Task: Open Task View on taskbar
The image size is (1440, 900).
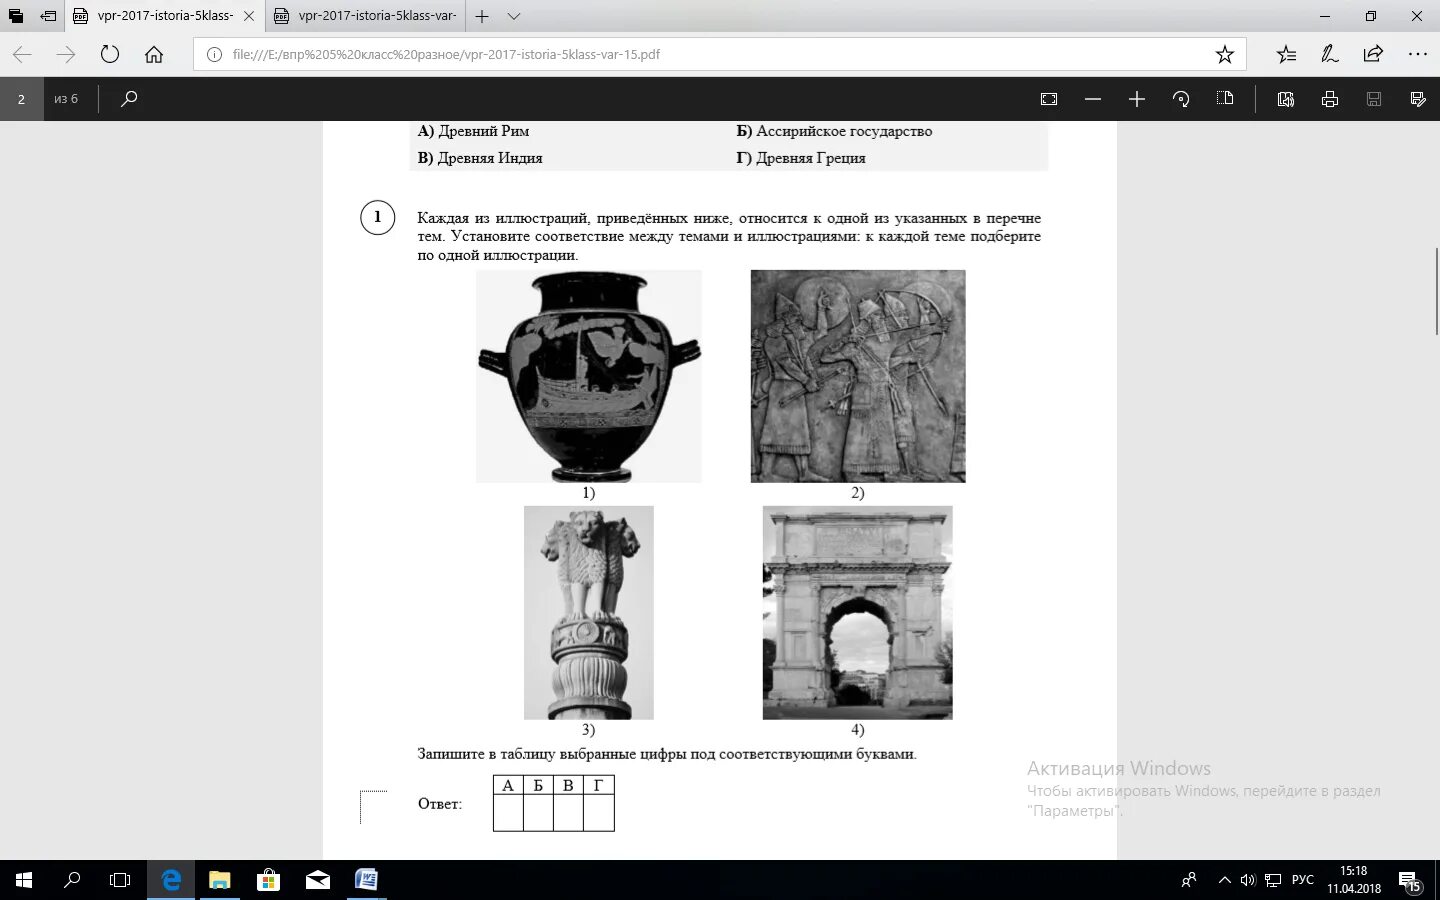Action: click(x=120, y=880)
